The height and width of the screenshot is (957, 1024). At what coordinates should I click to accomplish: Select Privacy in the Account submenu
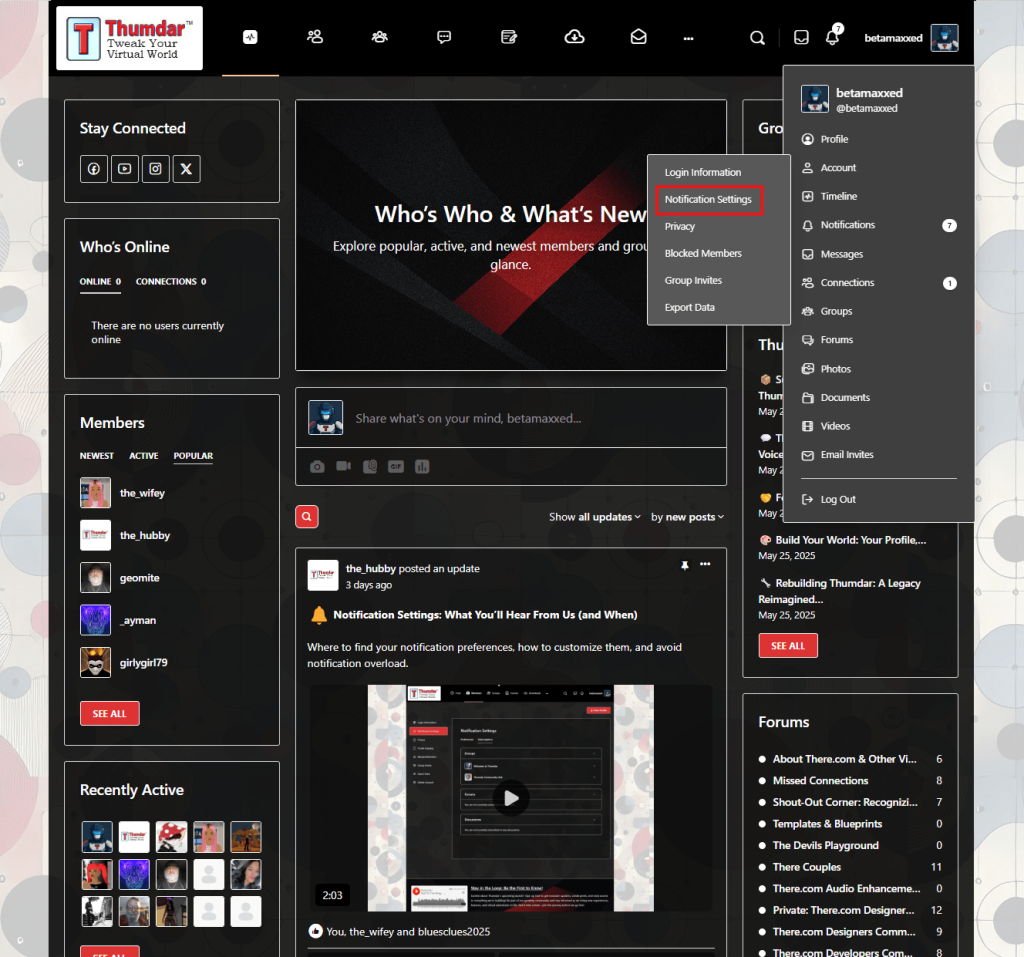point(680,227)
